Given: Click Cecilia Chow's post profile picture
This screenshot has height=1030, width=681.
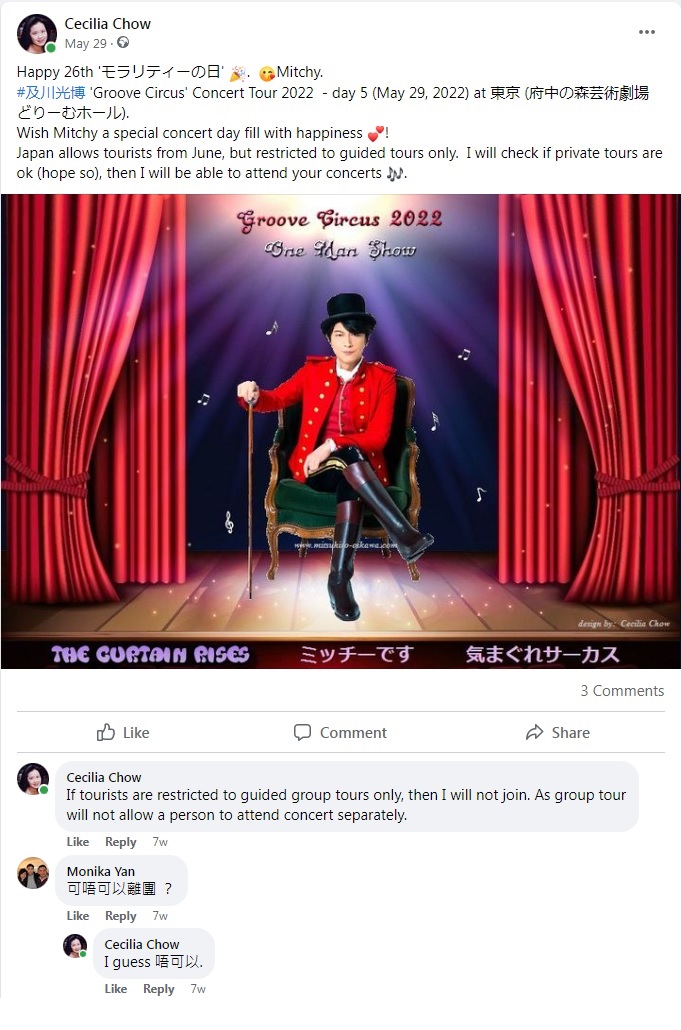Looking at the screenshot, I should point(36,33).
